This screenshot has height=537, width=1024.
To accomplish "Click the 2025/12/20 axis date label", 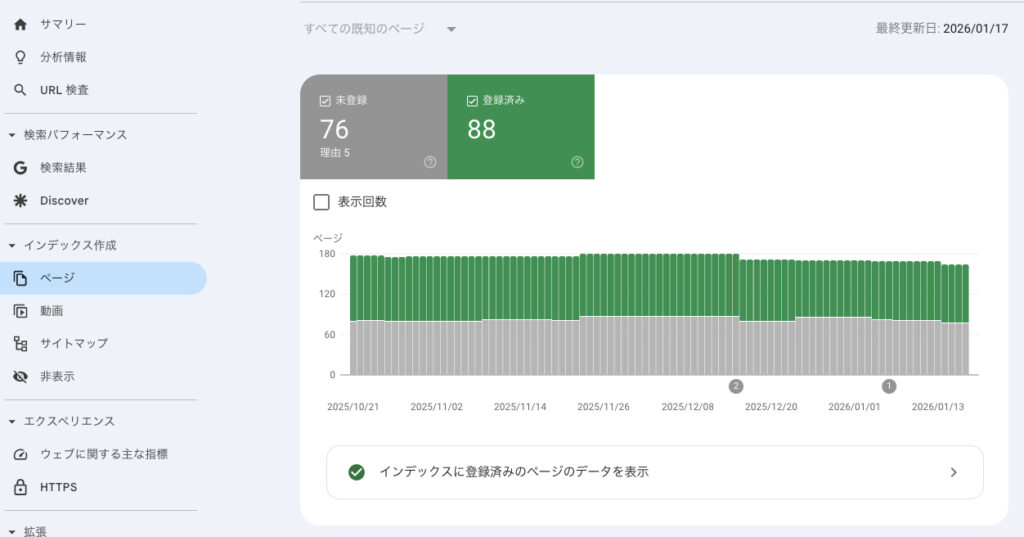I will click(x=771, y=406).
